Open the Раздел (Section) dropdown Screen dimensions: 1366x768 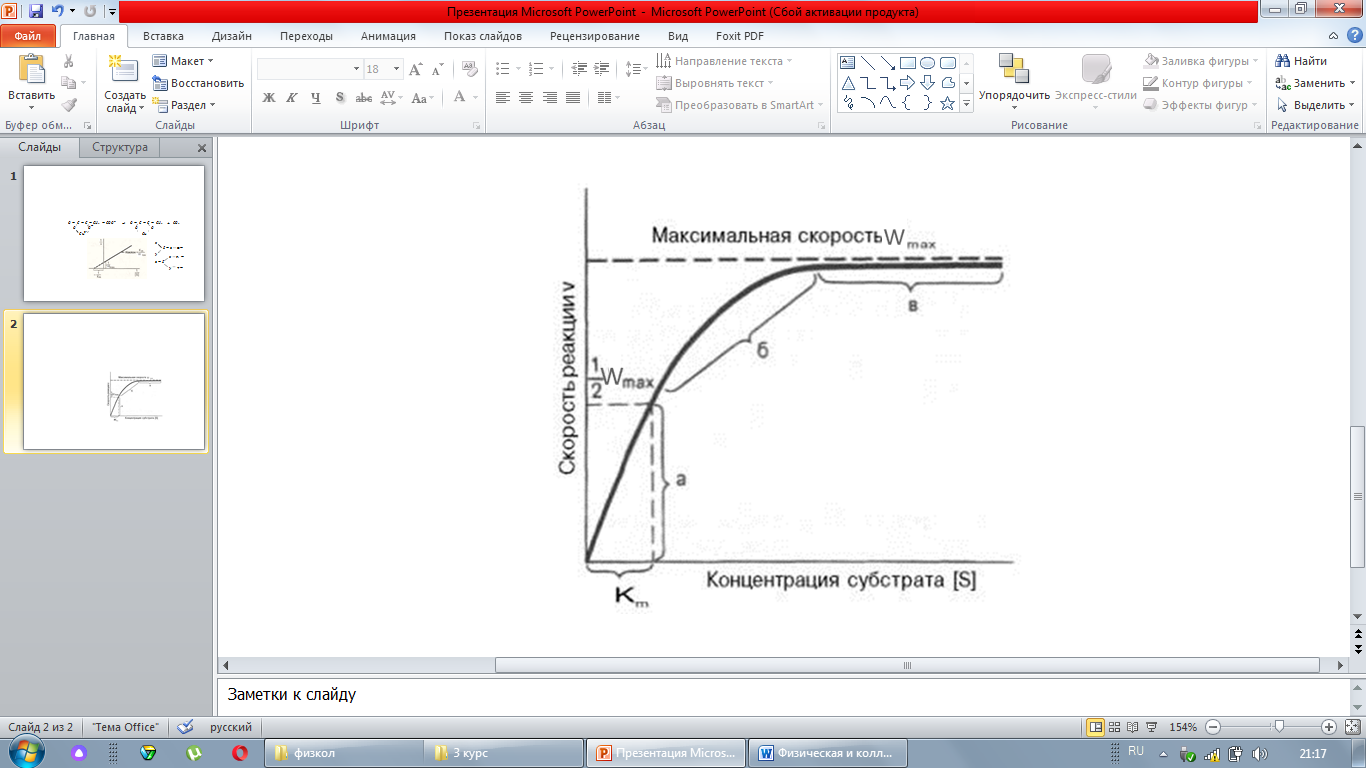[184, 105]
